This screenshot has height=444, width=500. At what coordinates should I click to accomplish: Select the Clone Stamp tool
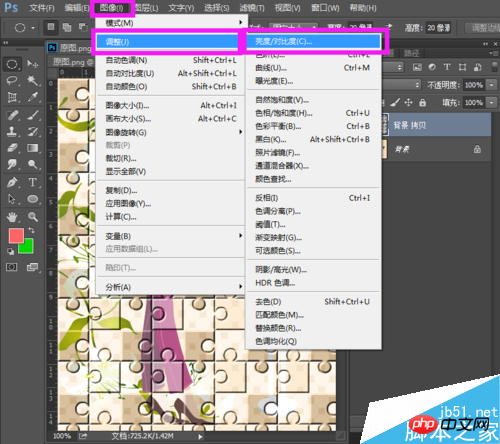12,132
